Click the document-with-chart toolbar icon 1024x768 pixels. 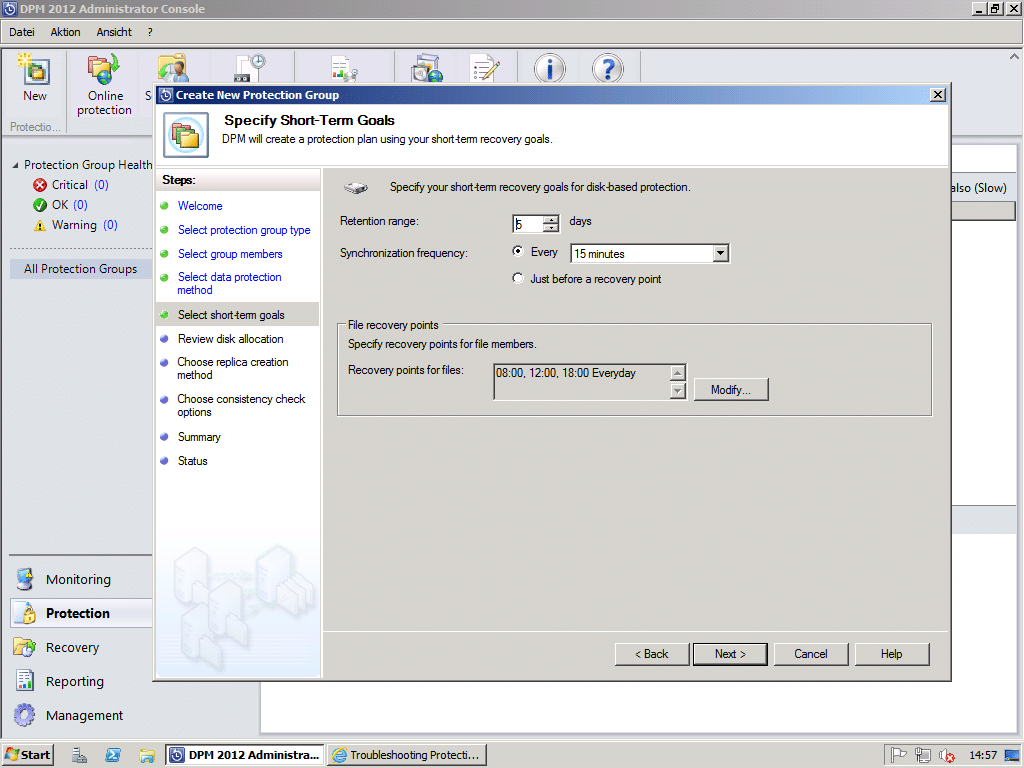tap(344, 68)
